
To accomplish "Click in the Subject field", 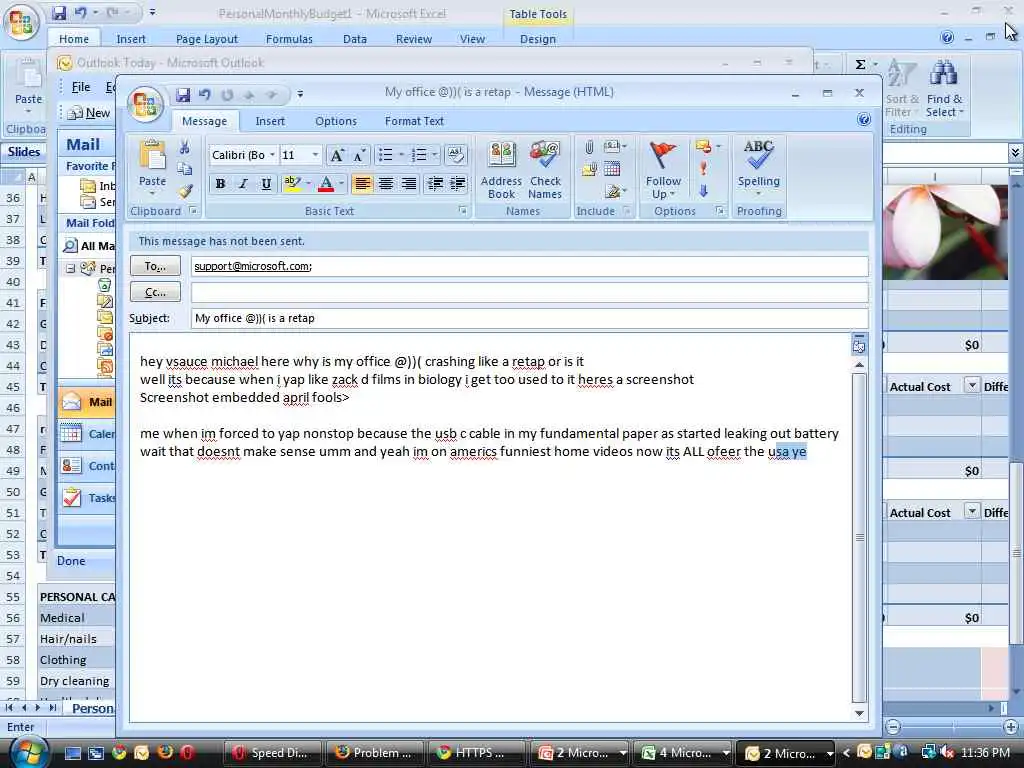I will click(530, 318).
